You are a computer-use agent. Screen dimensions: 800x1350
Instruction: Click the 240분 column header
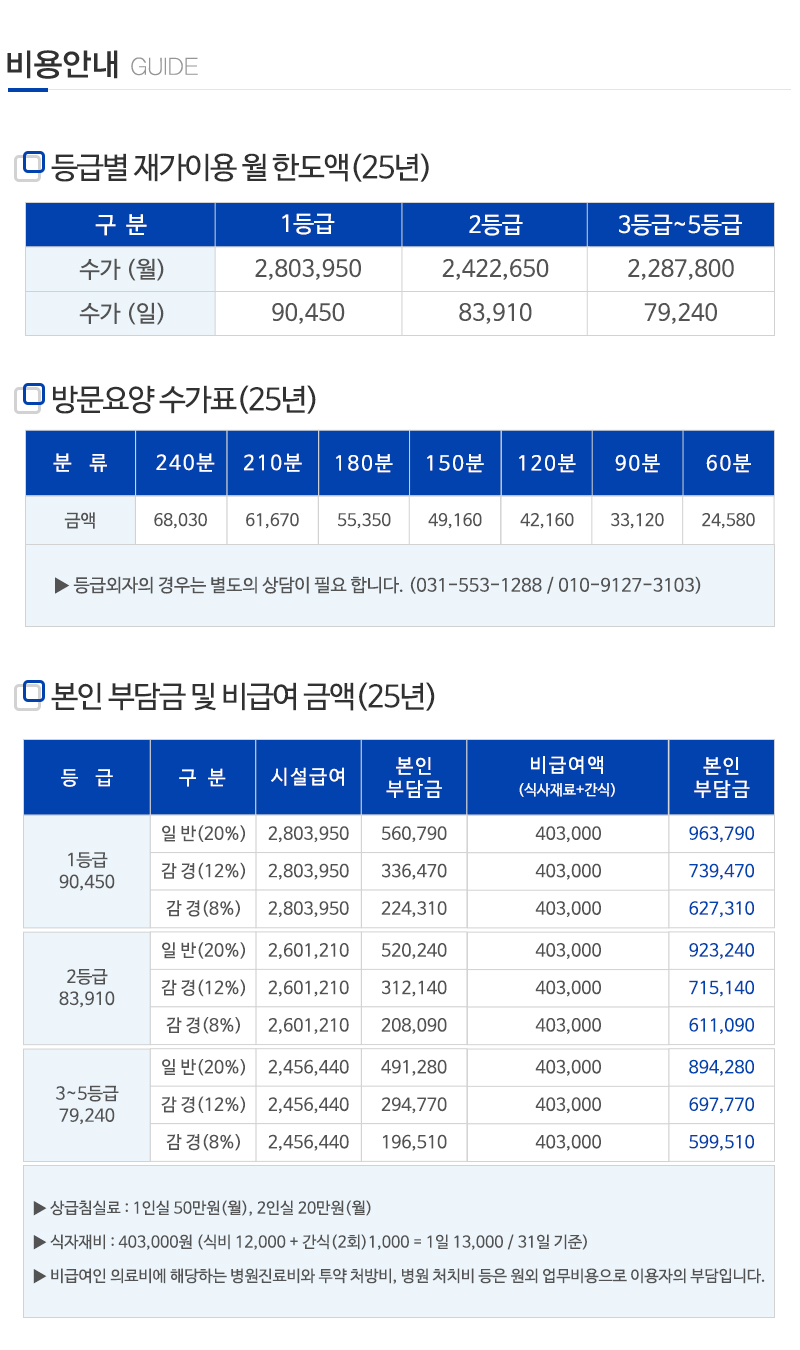coord(181,463)
